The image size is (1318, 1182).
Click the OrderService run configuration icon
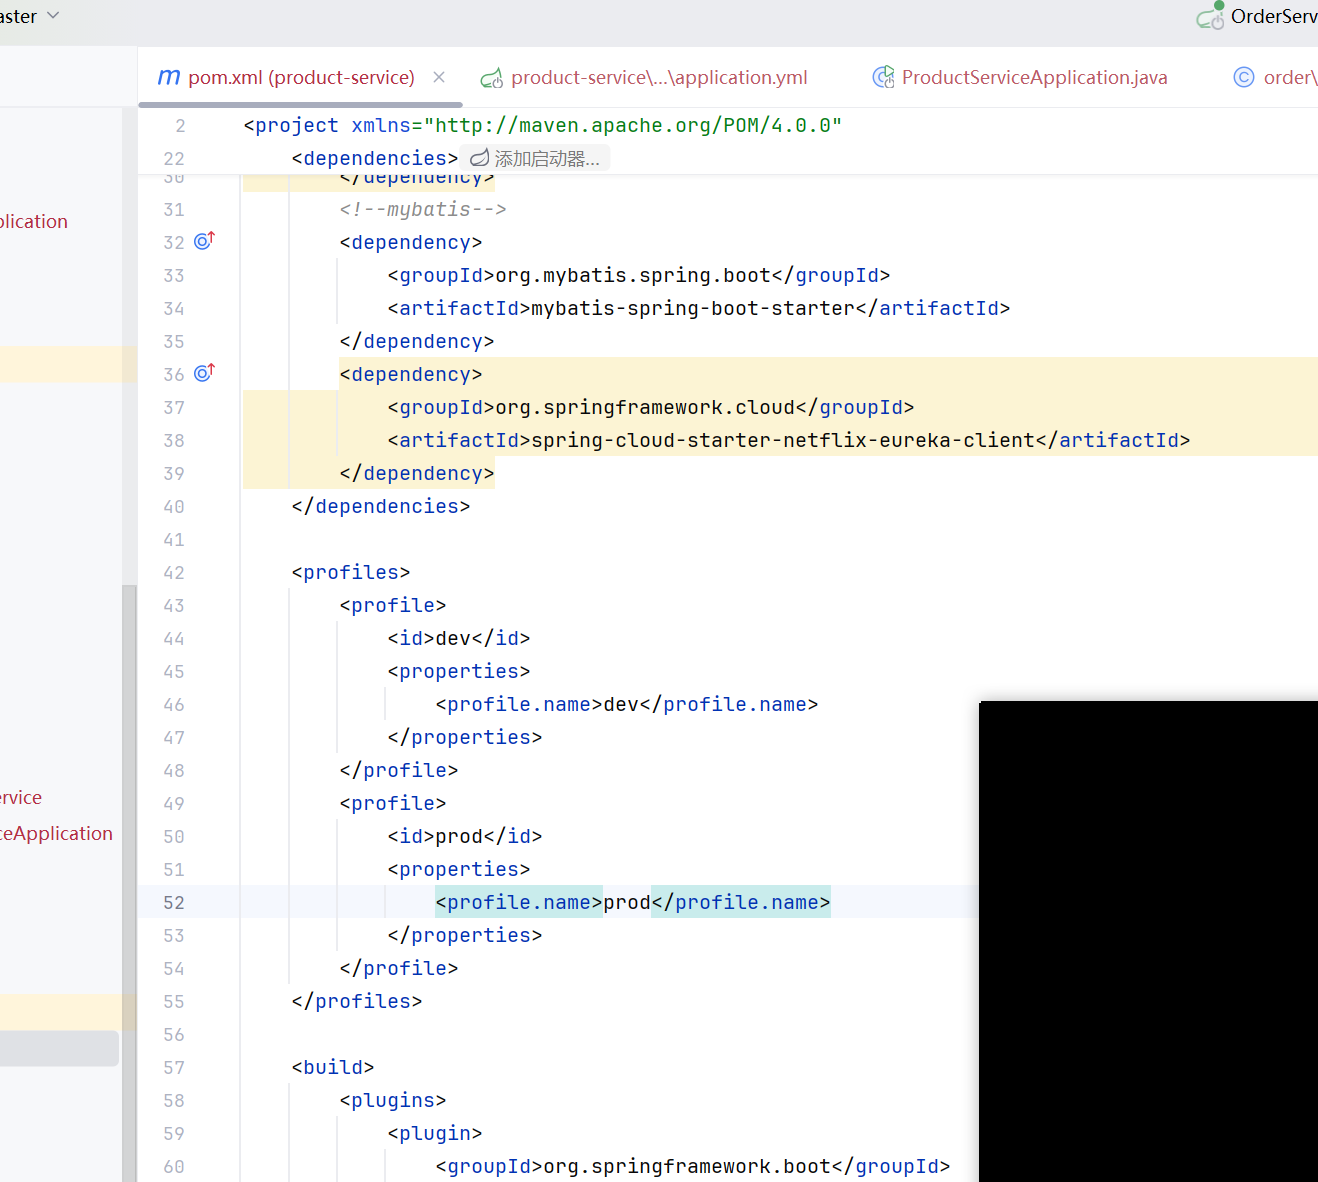coord(1210,16)
